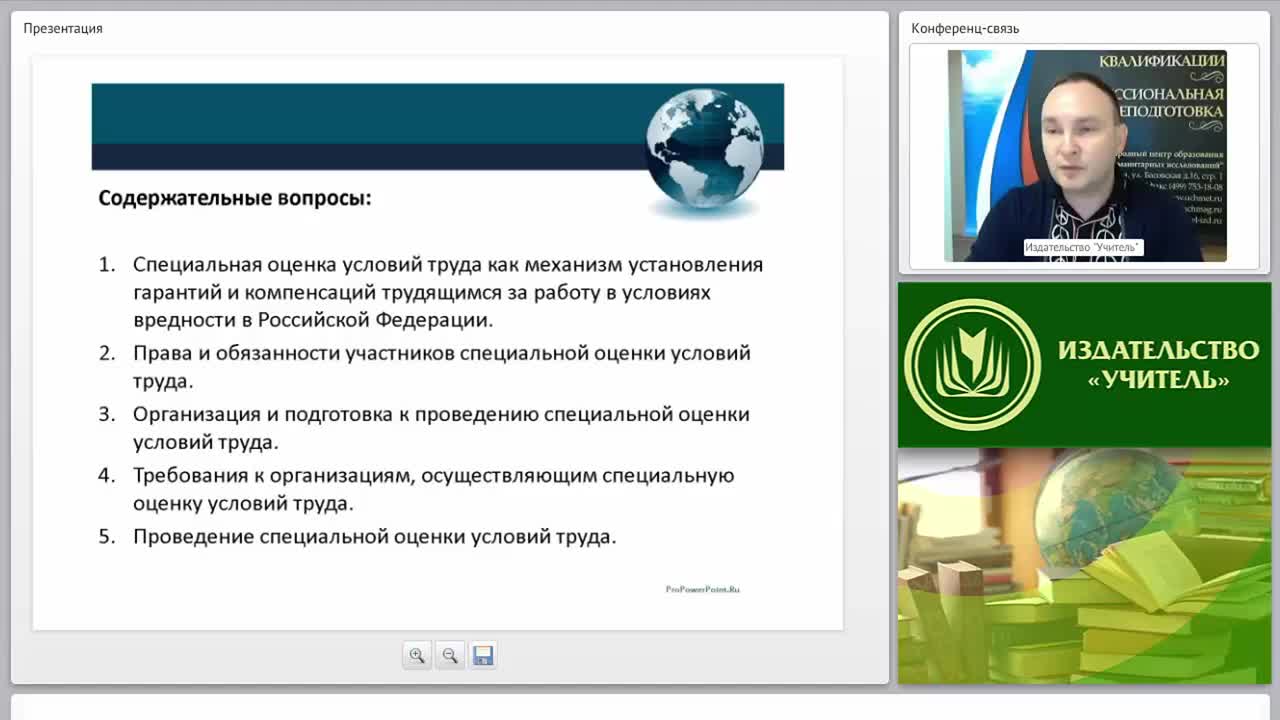Click the books and globe banner image
Viewport: 1280px width, 720px height.
1084,566
